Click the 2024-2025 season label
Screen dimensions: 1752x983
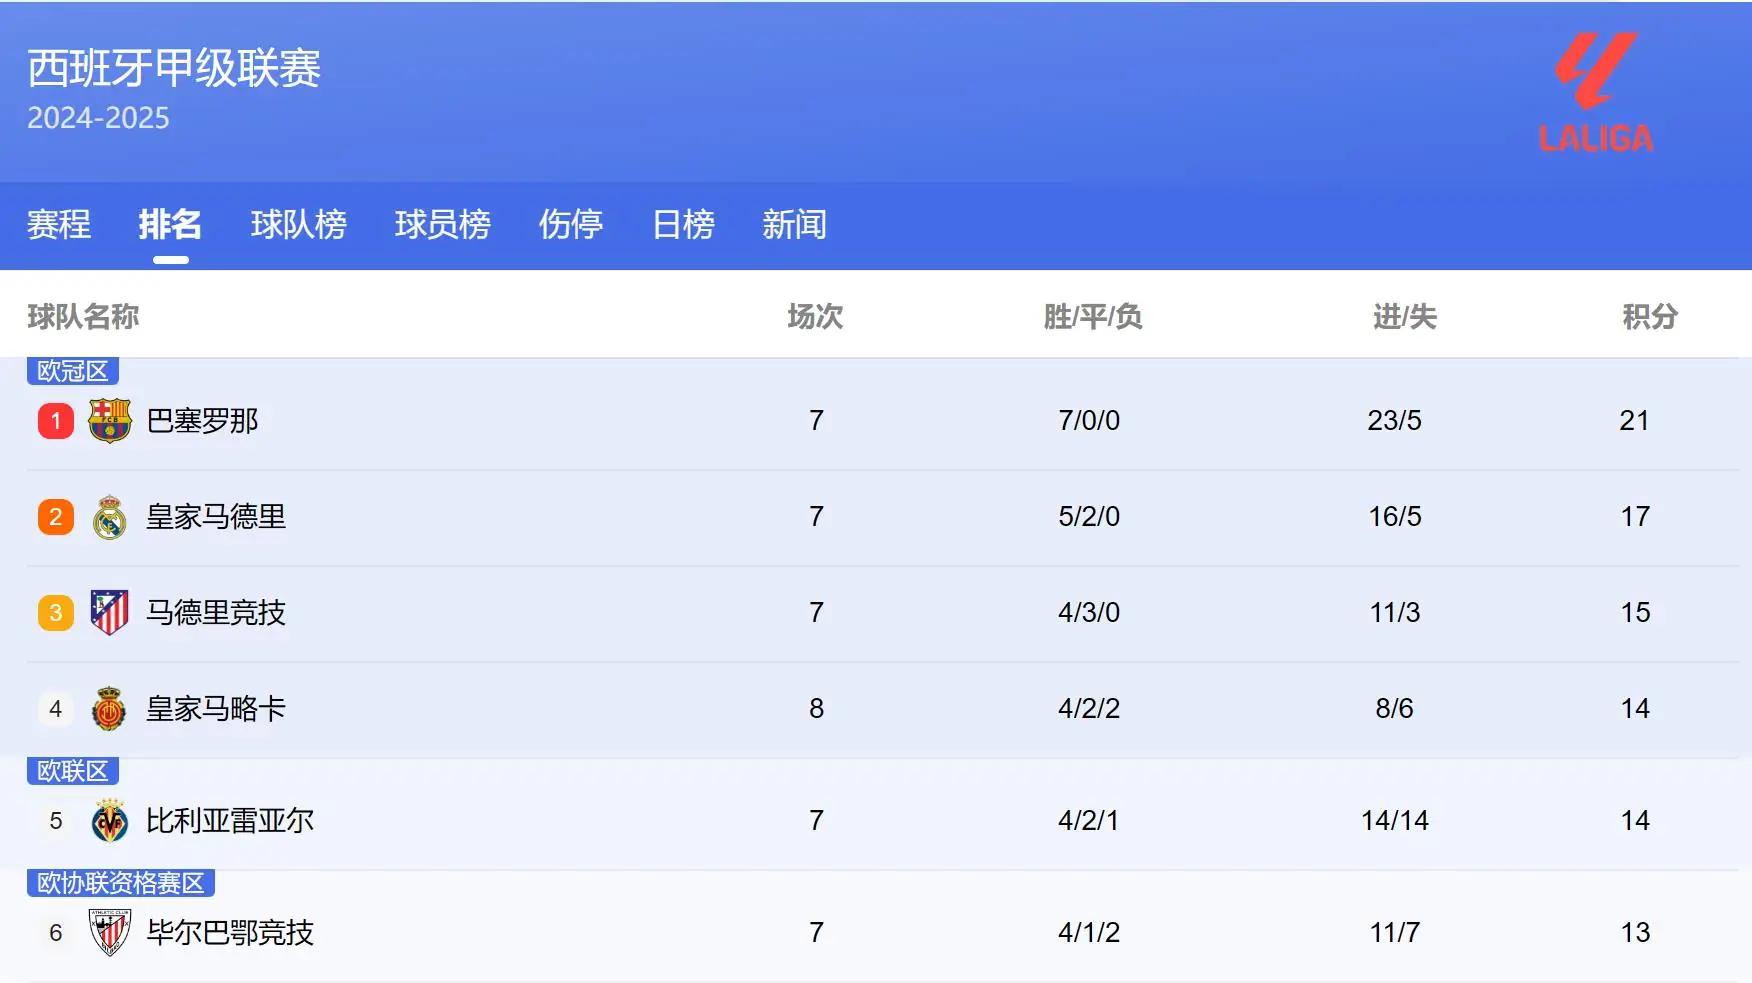98,118
